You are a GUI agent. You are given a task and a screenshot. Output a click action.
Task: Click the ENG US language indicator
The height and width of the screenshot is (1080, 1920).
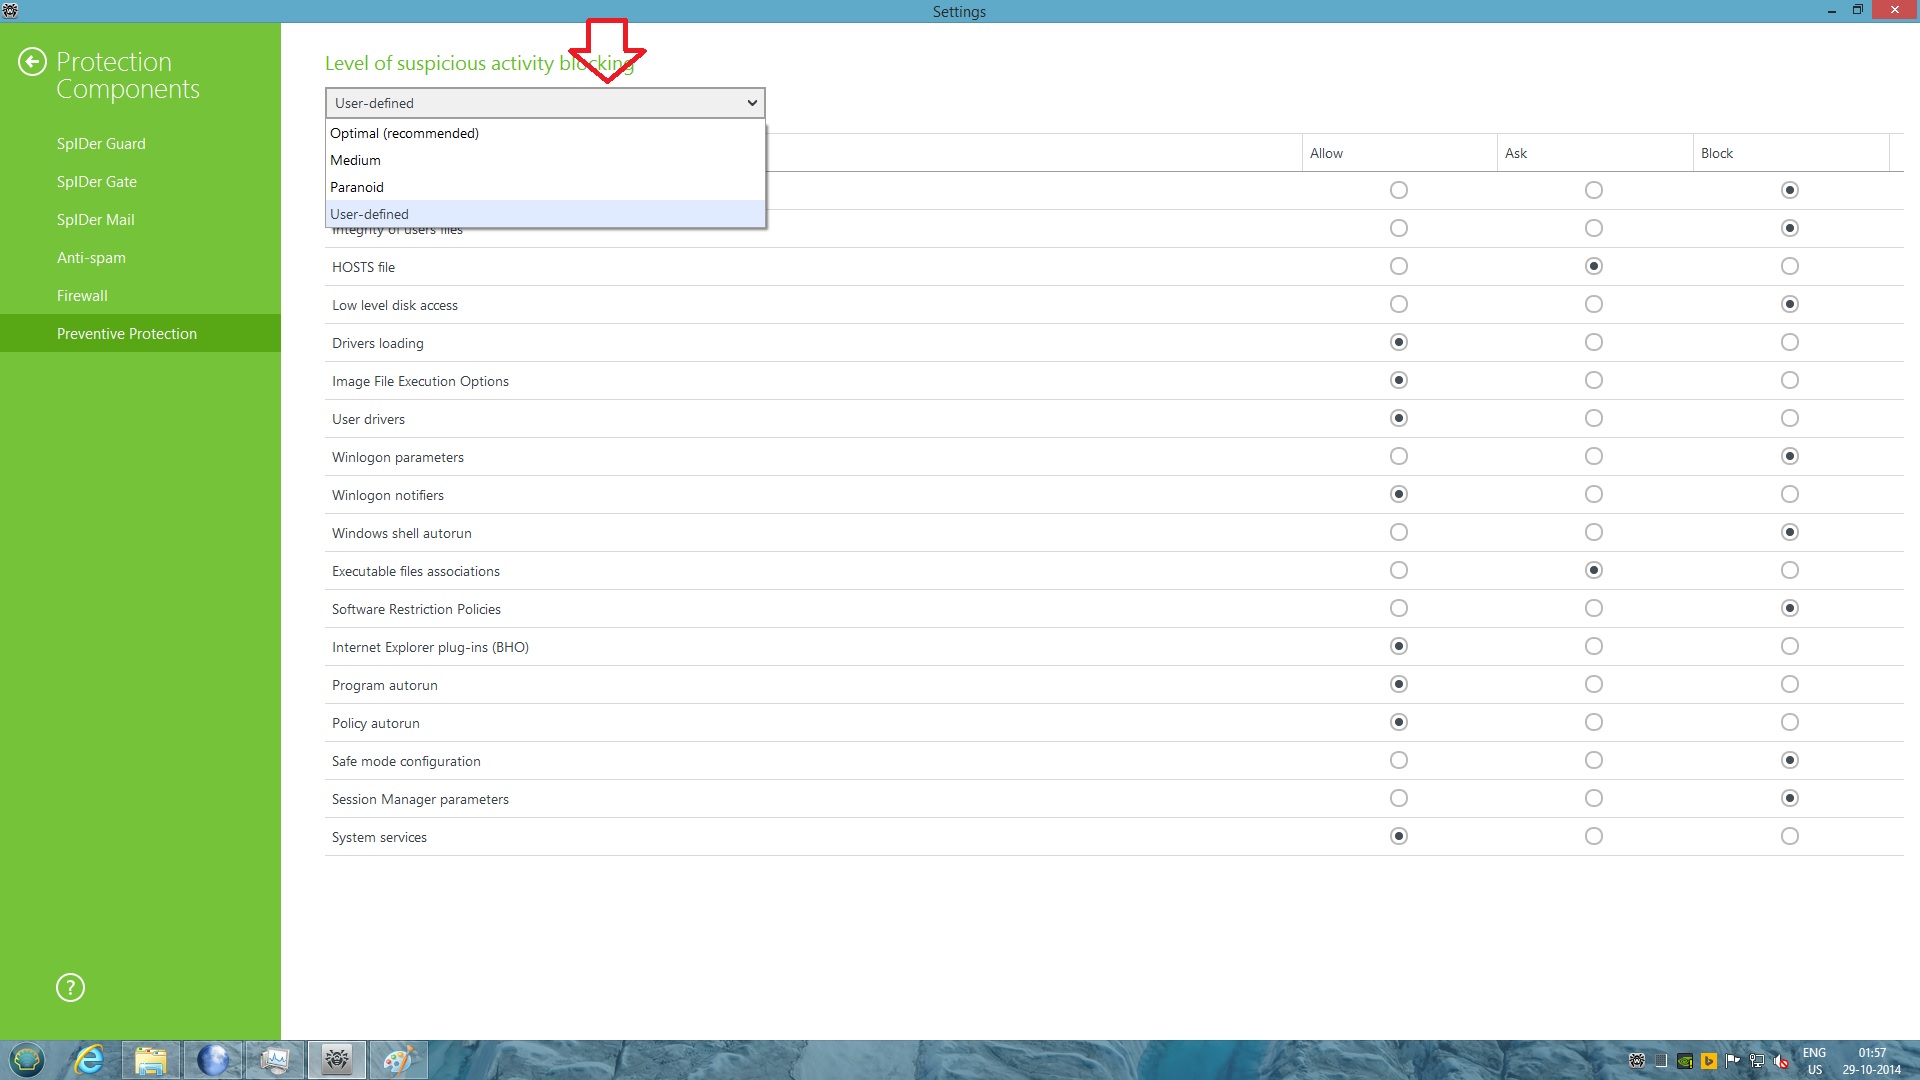1814,1061
